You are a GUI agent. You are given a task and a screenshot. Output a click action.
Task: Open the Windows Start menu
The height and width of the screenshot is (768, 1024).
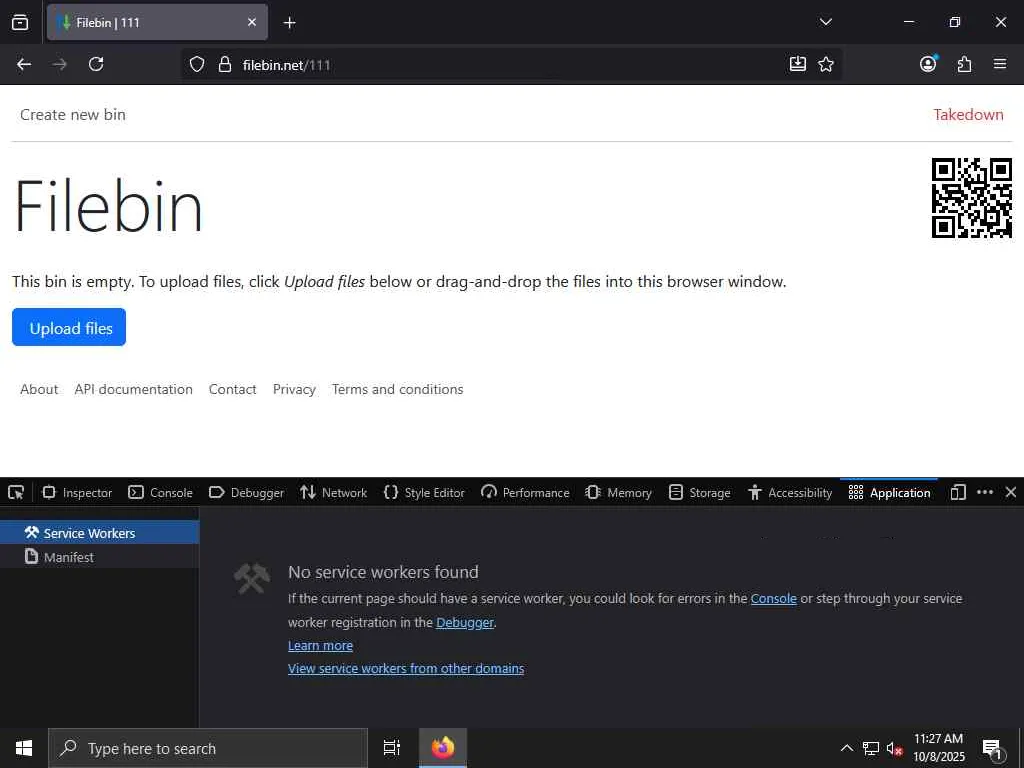coord(24,748)
